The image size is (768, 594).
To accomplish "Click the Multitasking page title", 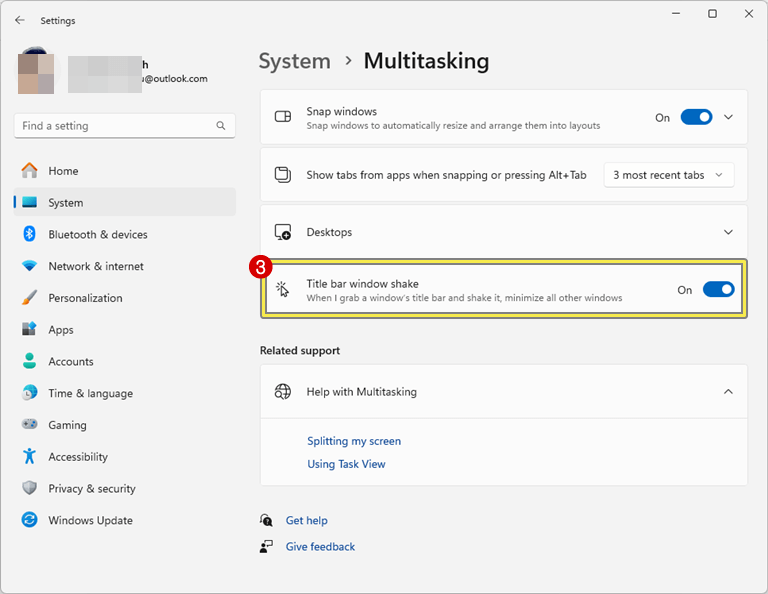I will (x=426, y=61).
